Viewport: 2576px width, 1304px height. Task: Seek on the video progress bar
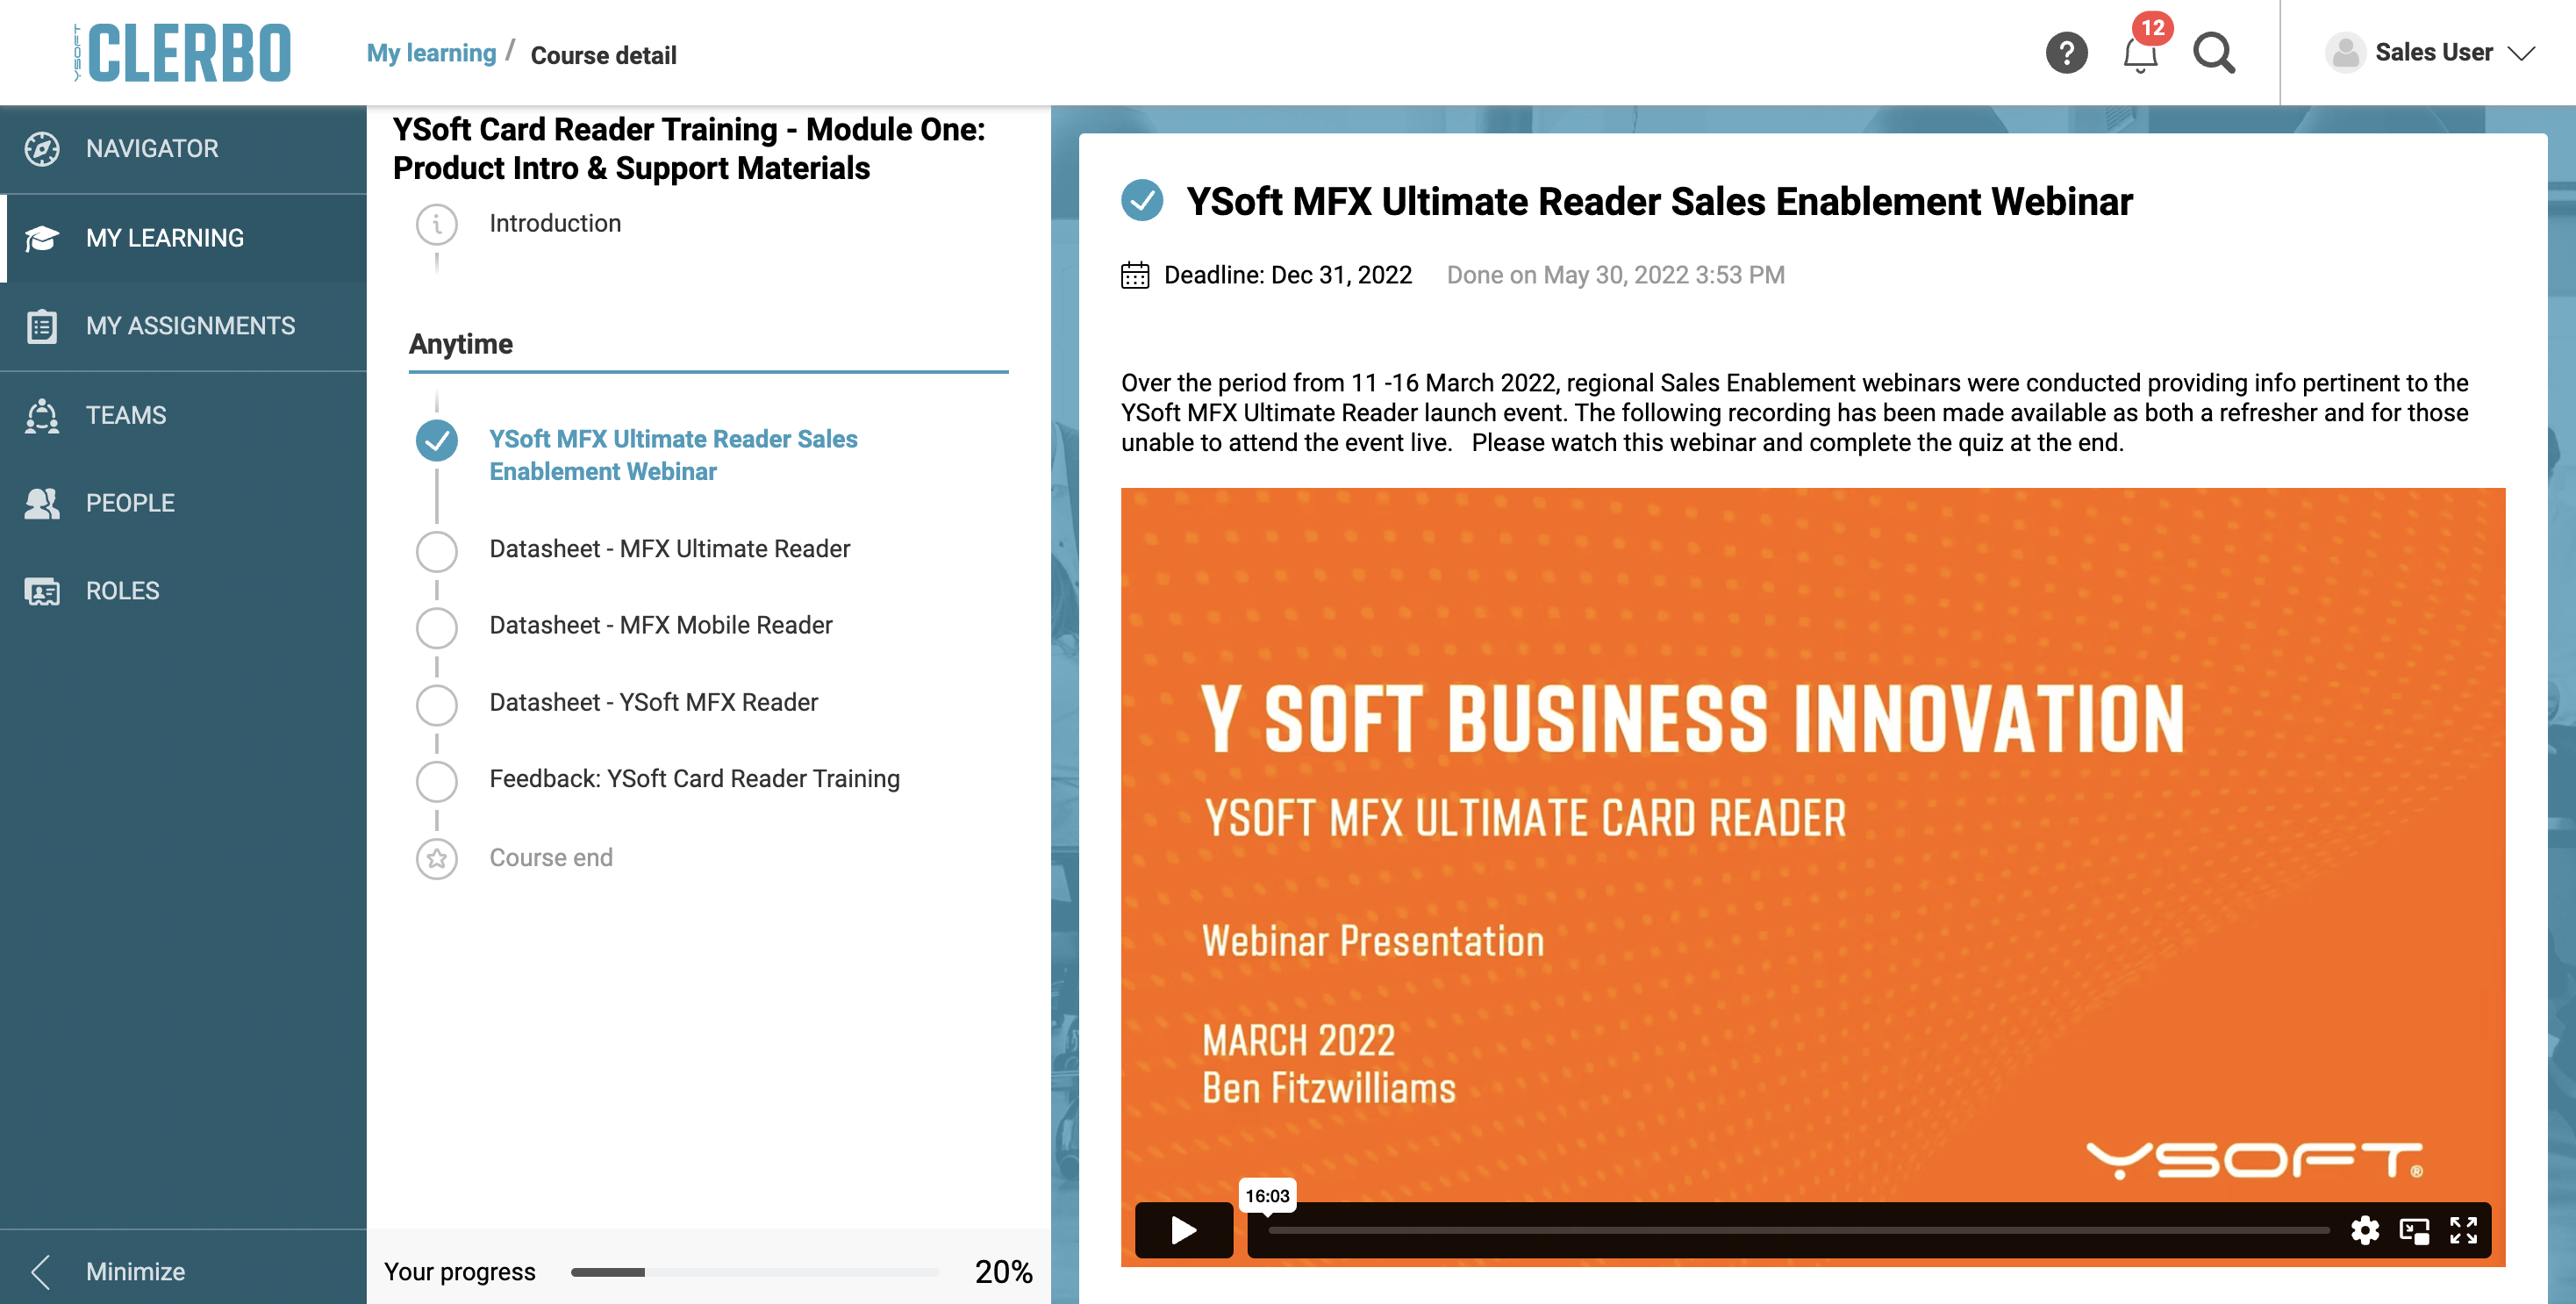pos(1799,1230)
